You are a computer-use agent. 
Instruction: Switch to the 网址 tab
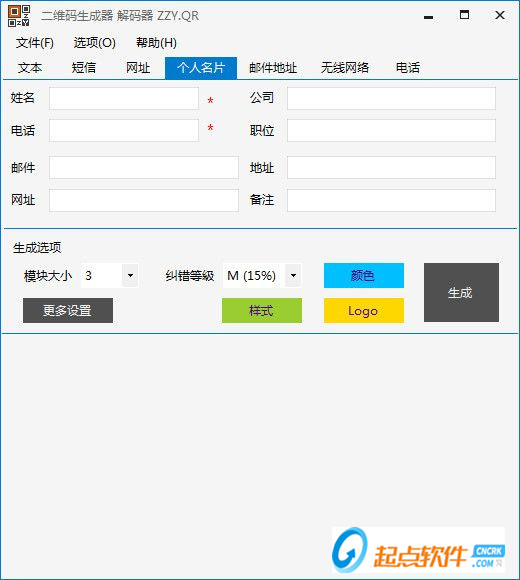click(138, 68)
